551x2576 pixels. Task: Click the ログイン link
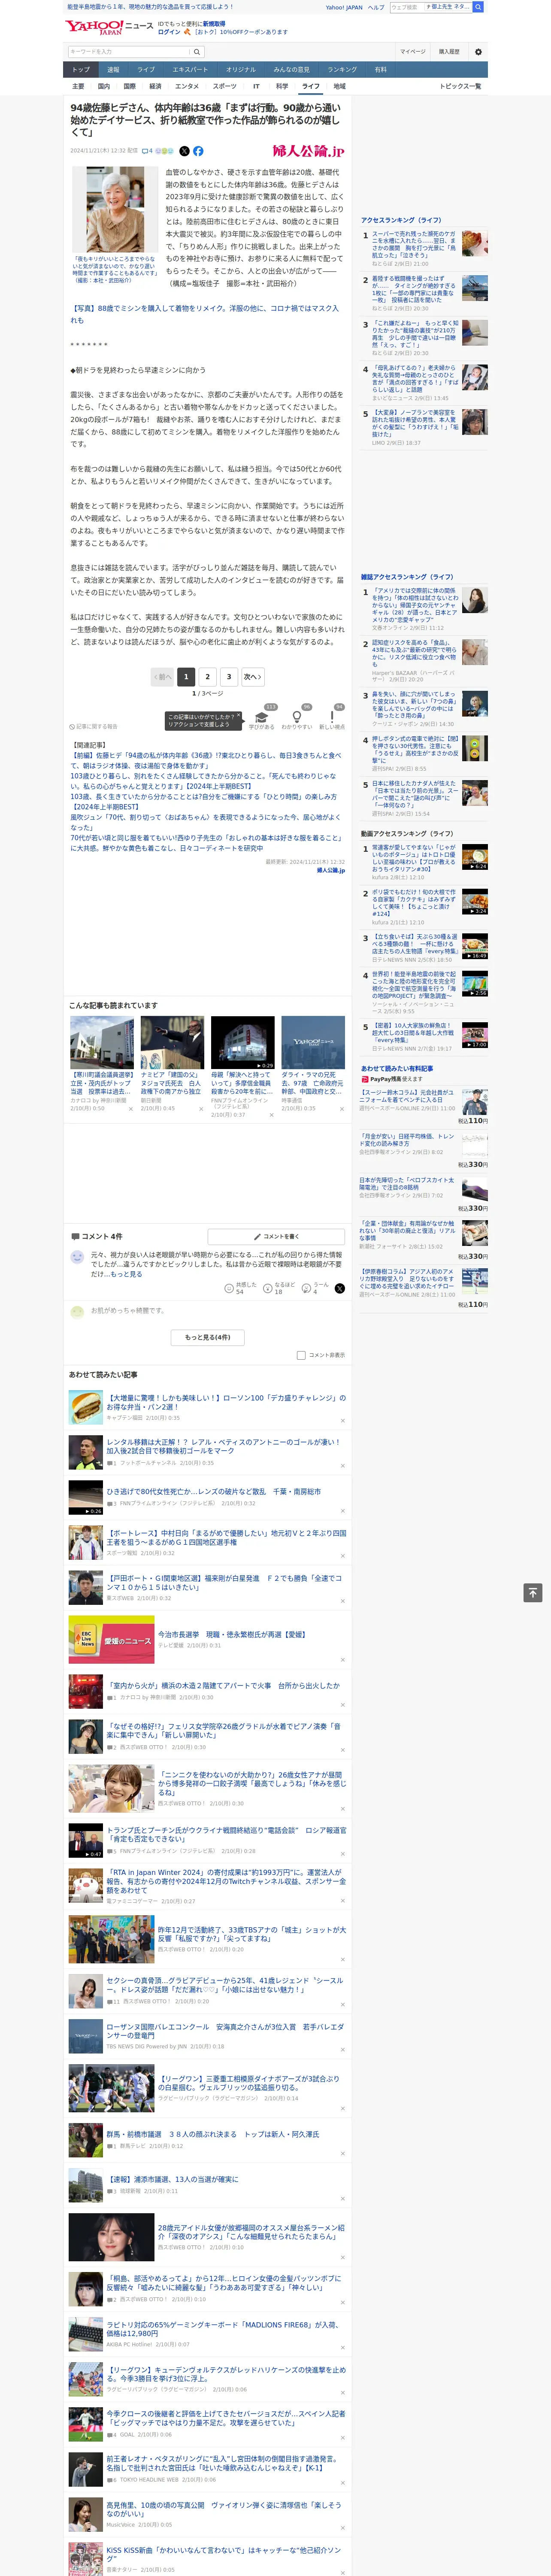[169, 32]
